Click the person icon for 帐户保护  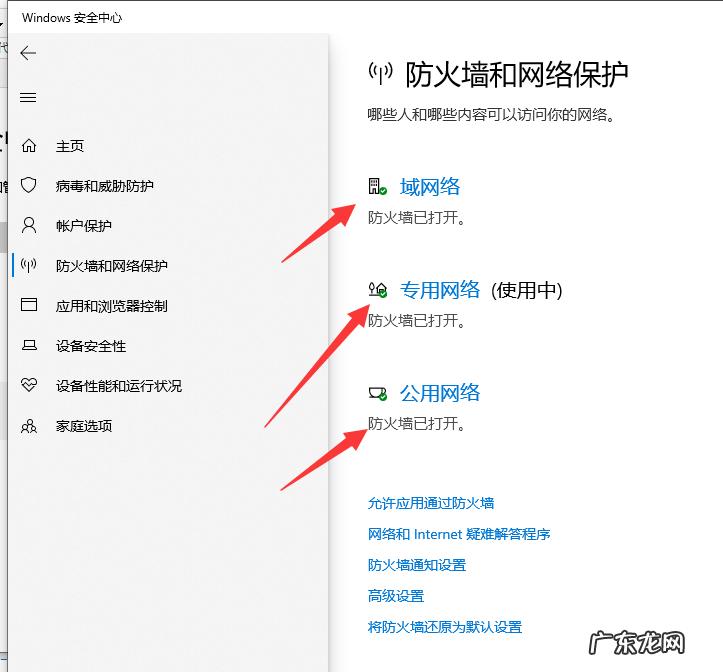point(29,226)
